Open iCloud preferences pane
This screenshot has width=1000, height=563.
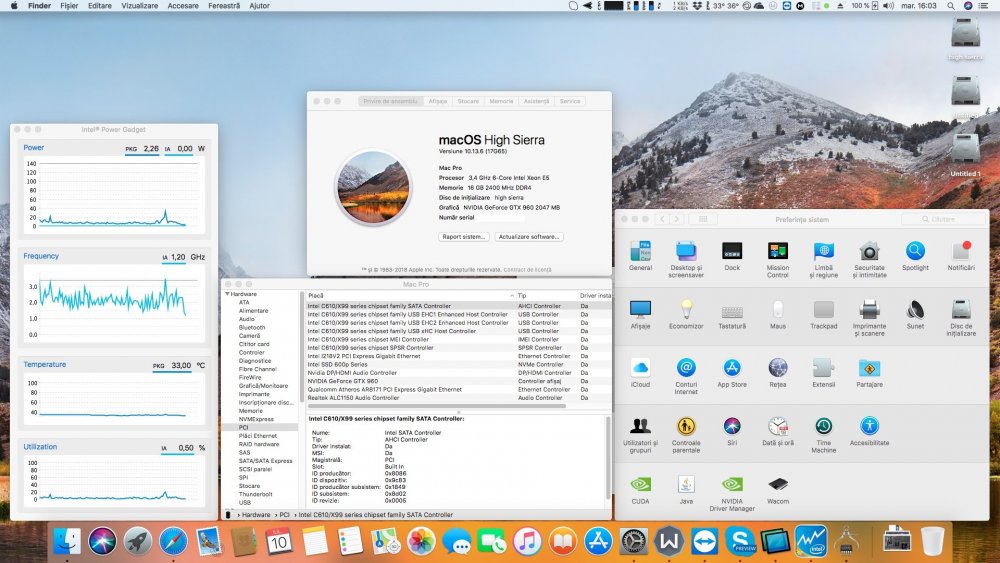point(640,373)
